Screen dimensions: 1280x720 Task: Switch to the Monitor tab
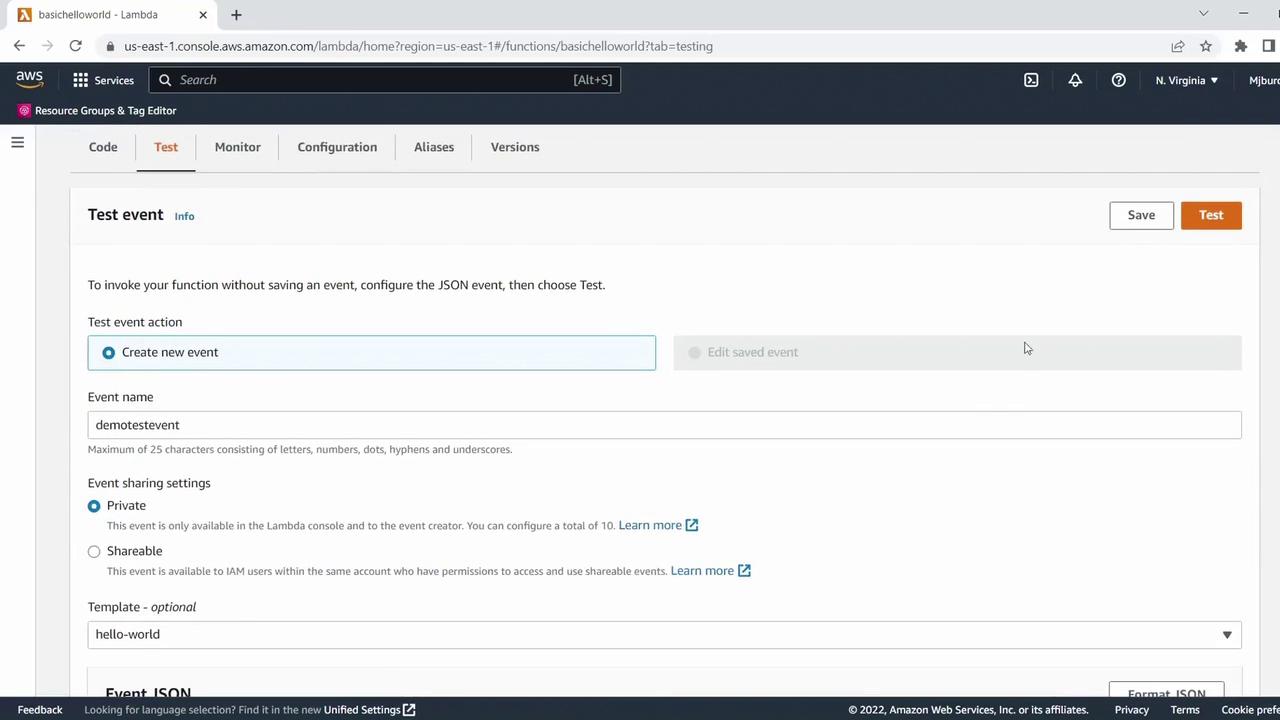coord(237,147)
